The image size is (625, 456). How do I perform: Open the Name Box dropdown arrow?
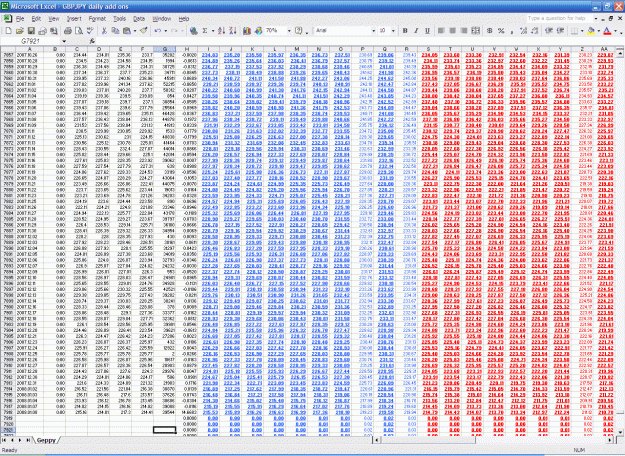coord(64,41)
